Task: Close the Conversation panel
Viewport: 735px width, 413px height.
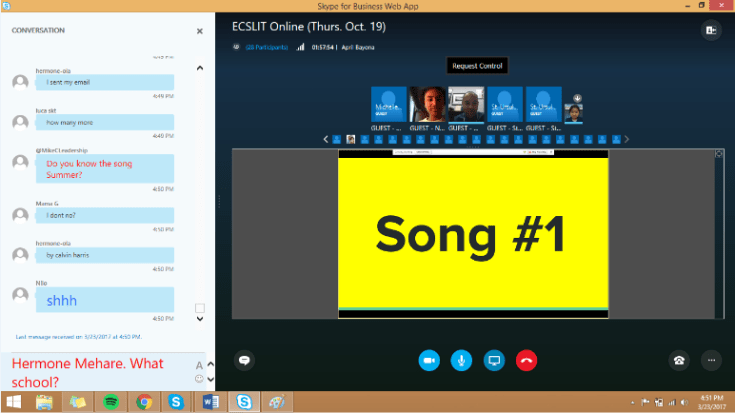Action: (x=200, y=31)
